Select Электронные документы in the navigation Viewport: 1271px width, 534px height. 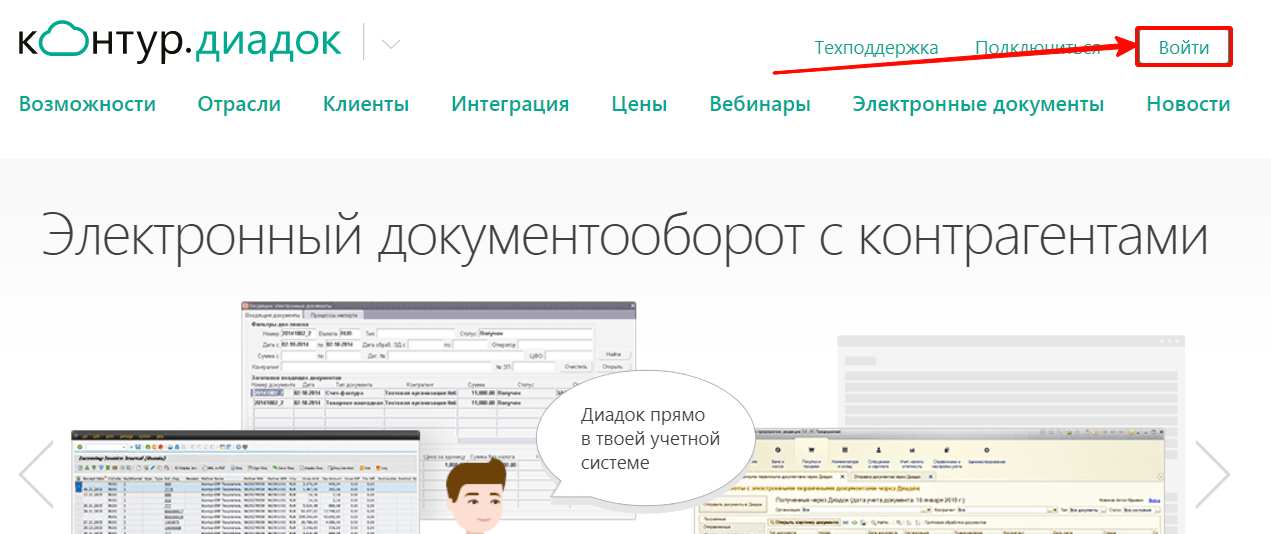click(978, 104)
